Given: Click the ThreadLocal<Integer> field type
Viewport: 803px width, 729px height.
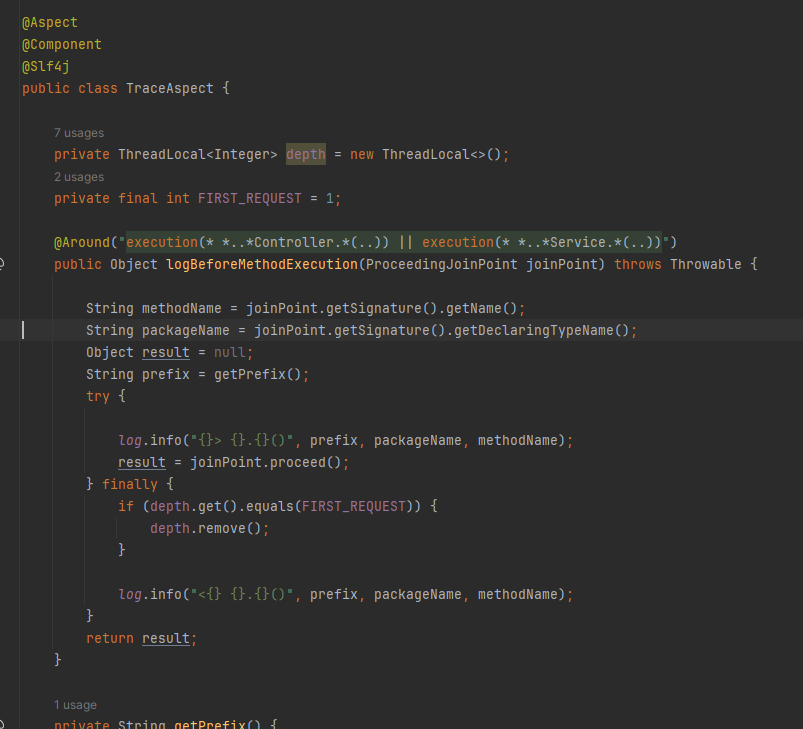Looking at the screenshot, I should tap(198, 155).
